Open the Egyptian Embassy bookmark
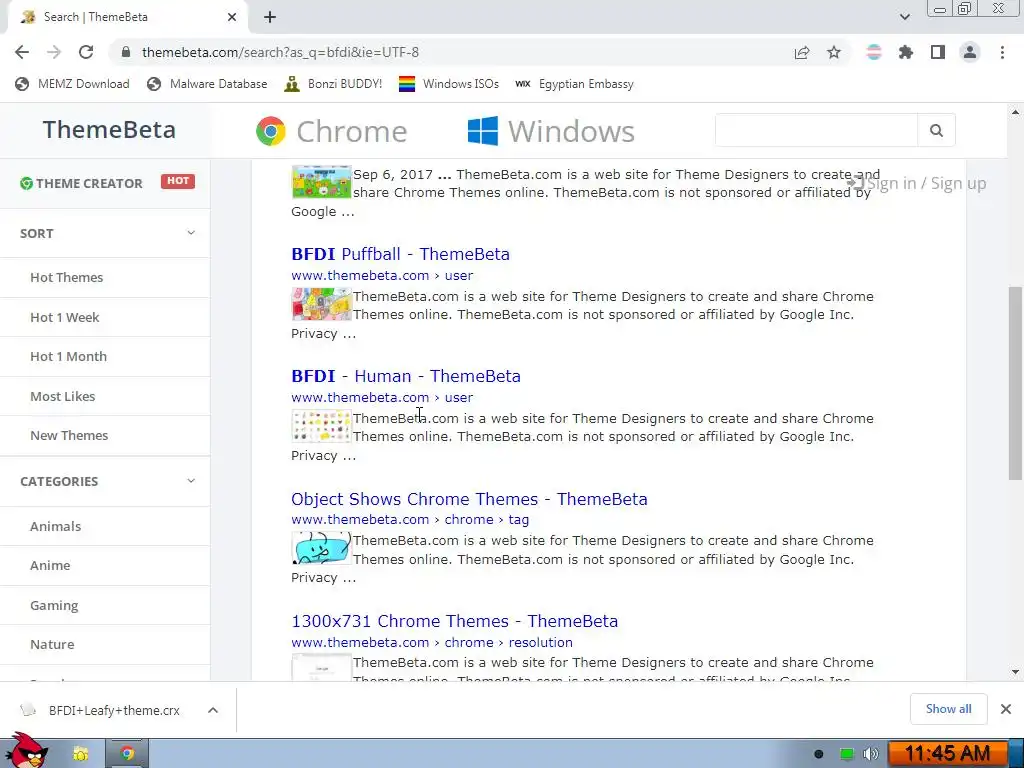1024x768 pixels. pyautogui.click(x=575, y=84)
